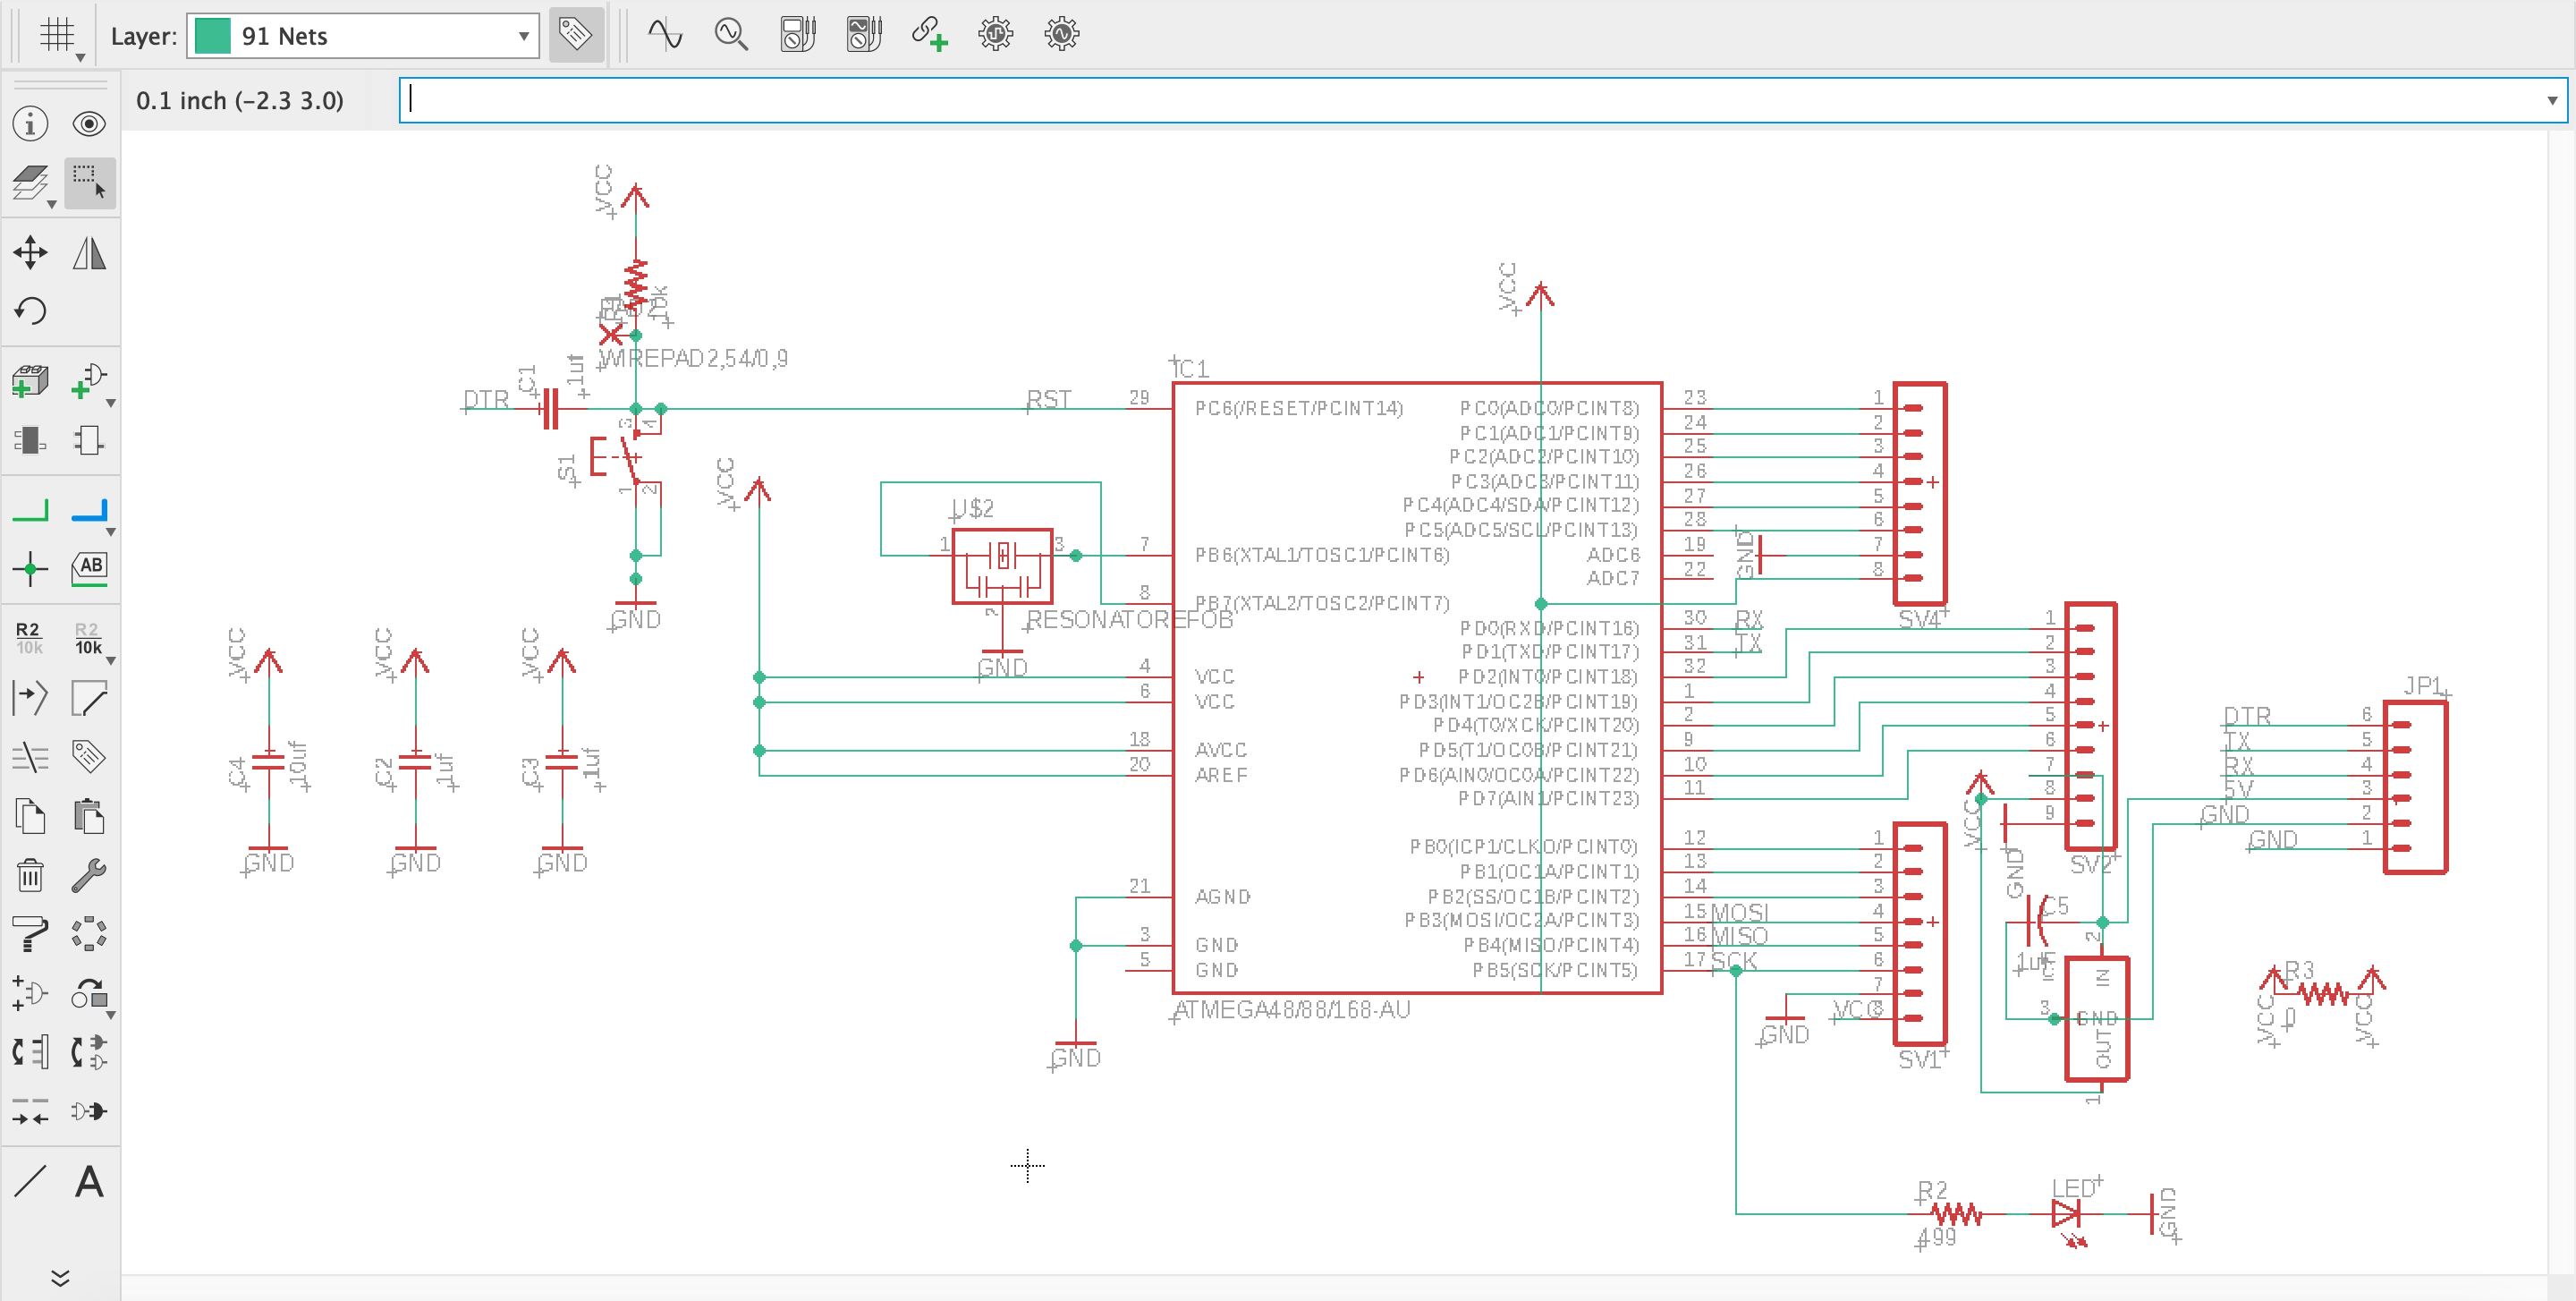
Task: Click the green 91 Nets color swatch
Action: click(x=213, y=36)
